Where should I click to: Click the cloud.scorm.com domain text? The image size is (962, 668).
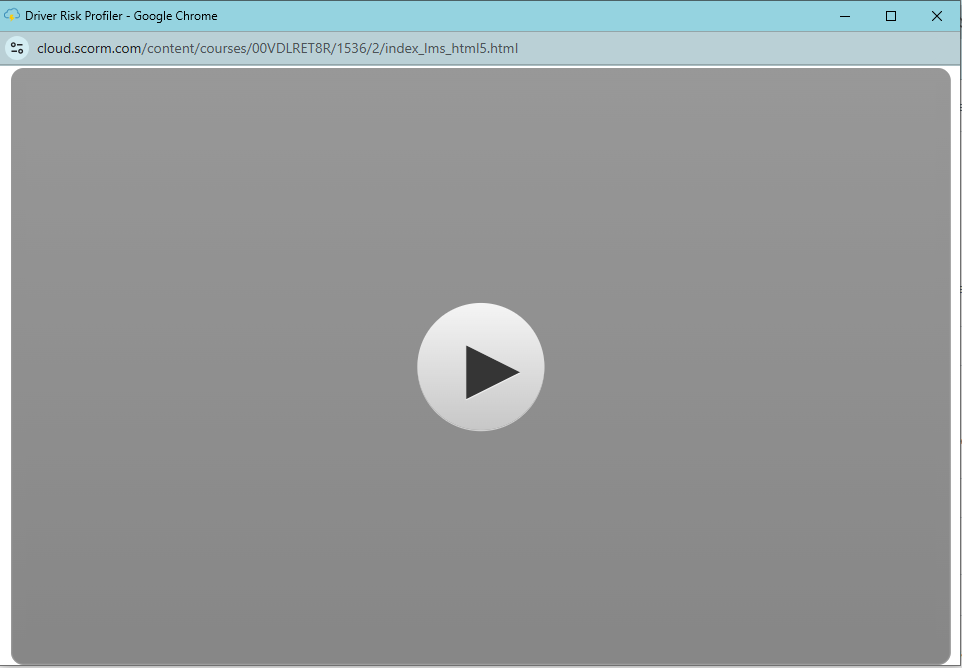coord(90,48)
